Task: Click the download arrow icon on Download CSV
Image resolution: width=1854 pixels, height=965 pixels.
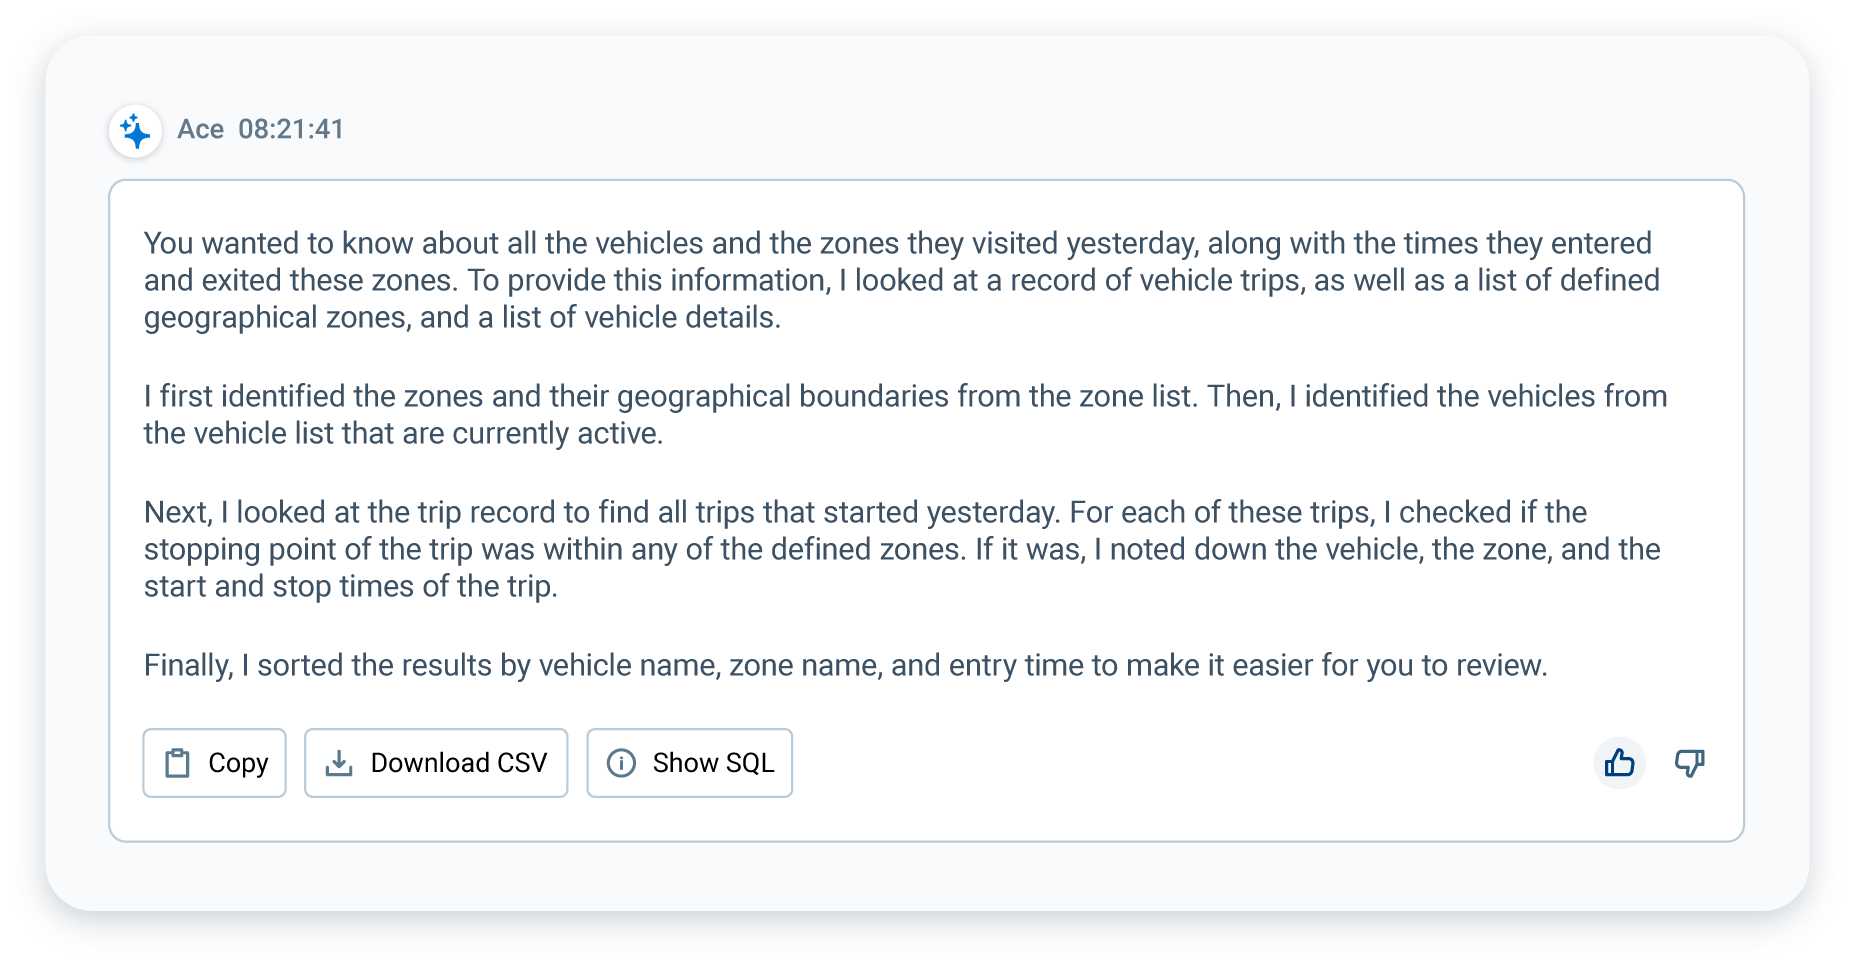Action: coord(339,762)
